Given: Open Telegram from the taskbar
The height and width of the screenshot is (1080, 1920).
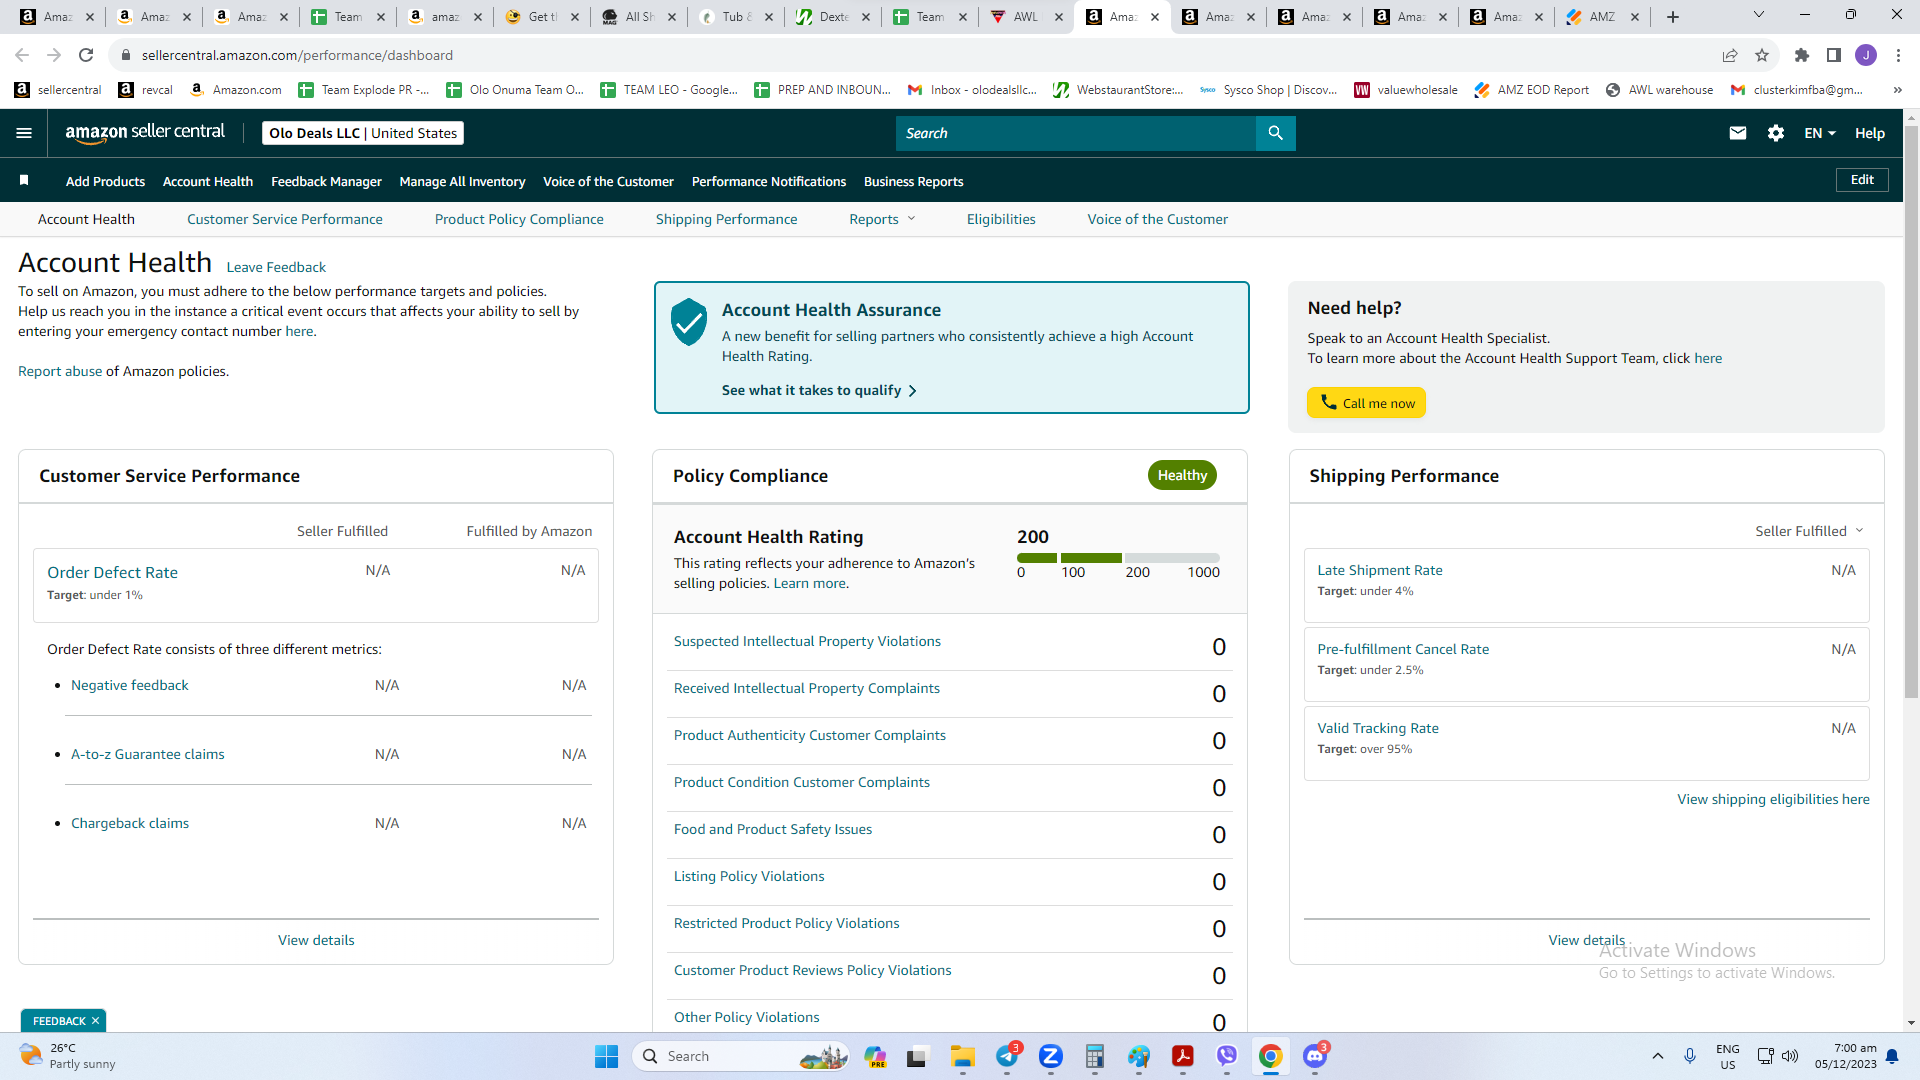Looking at the screenshot, I should 1007,1056.
